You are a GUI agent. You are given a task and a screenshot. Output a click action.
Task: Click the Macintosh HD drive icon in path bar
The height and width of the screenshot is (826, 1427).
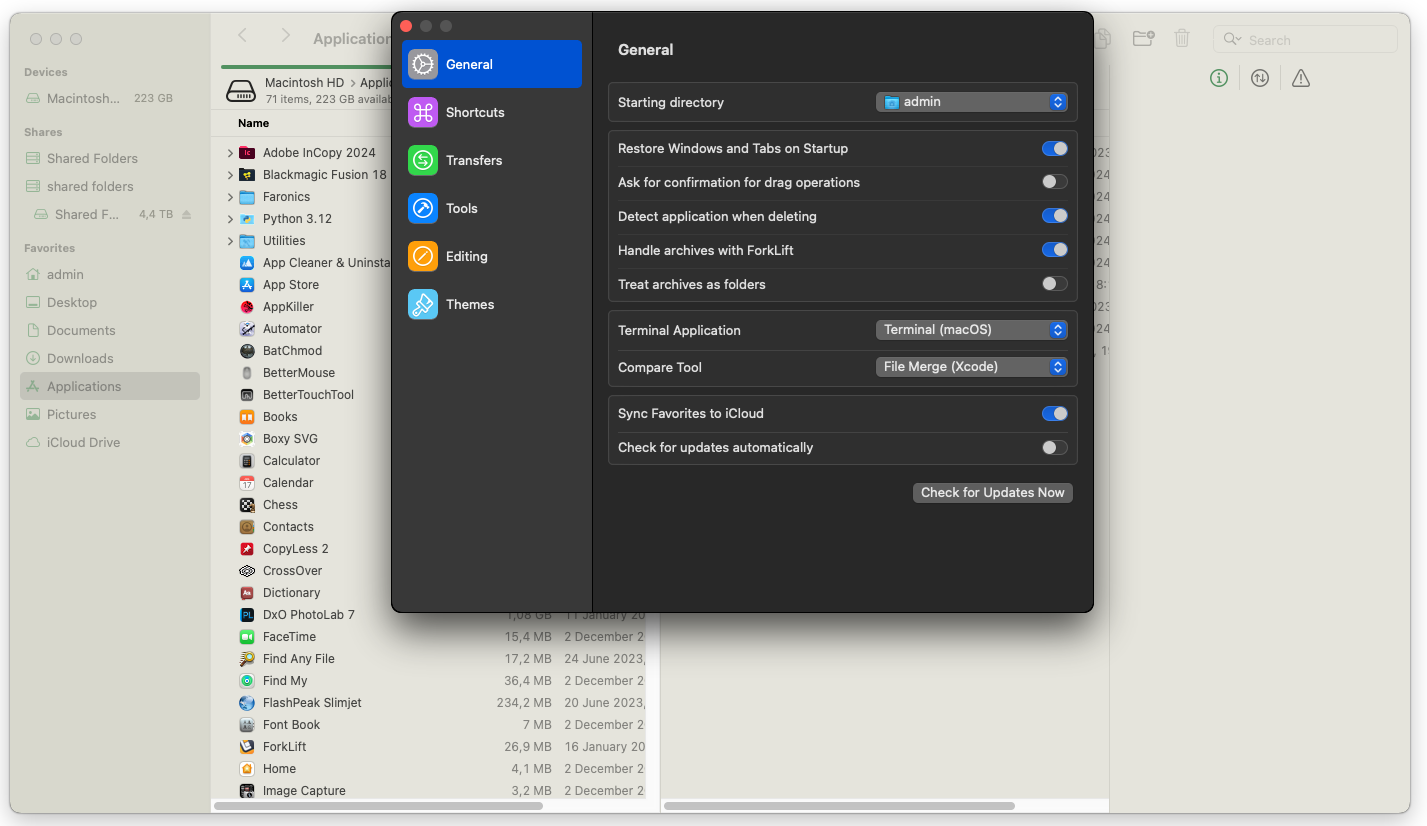(x=241, y=91)
